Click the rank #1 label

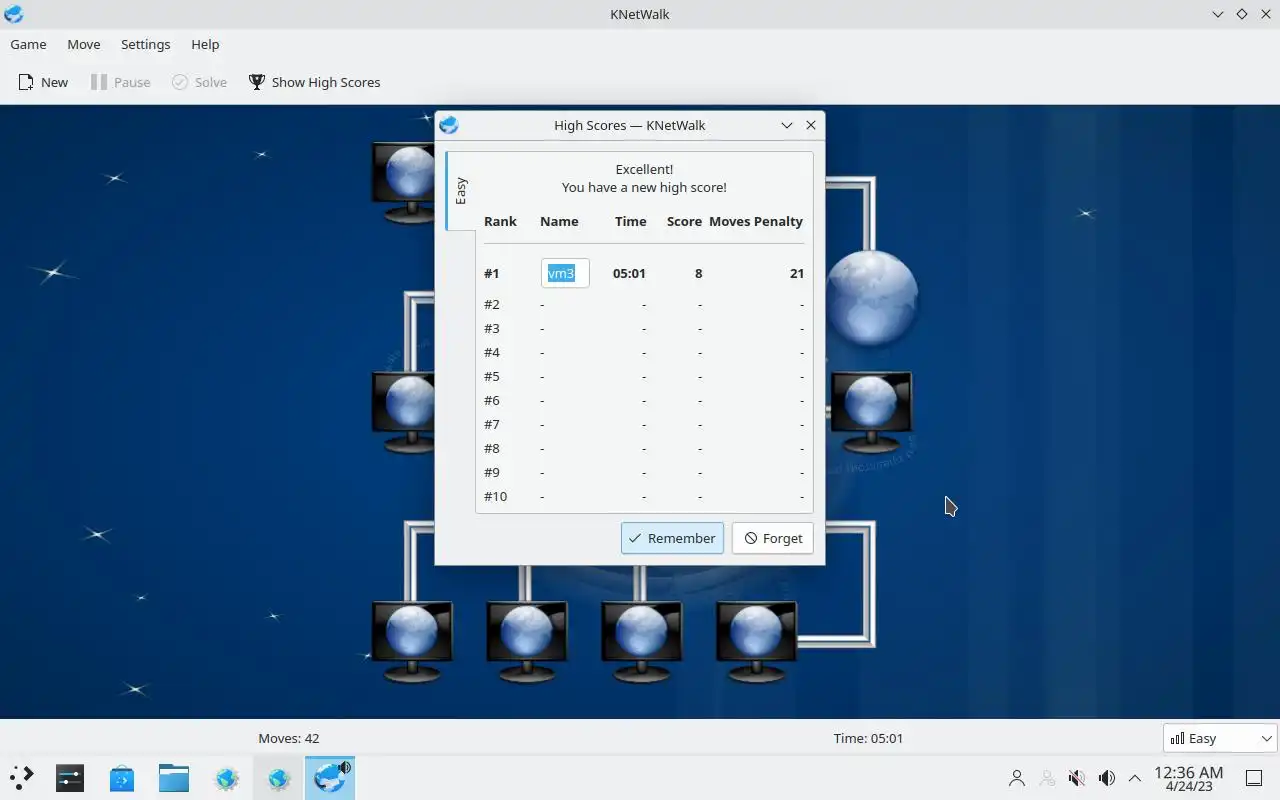click(x=491, y=273)
